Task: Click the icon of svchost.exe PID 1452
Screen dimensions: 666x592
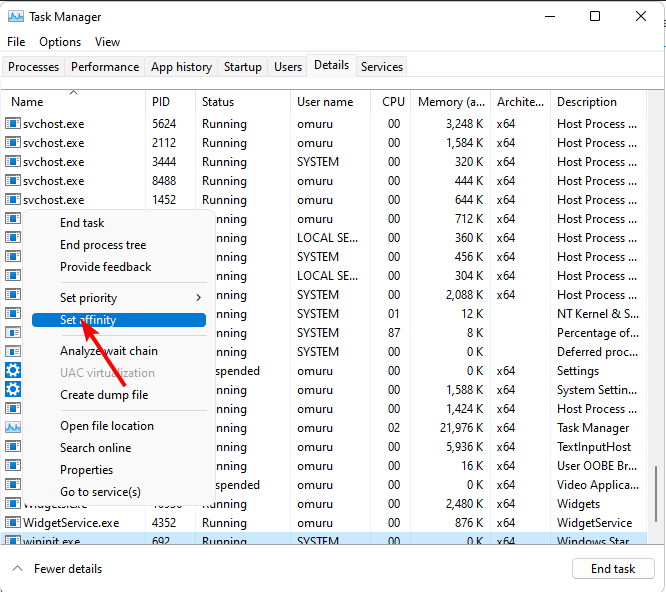Action: pyautogui.click(x=13, y=200)
